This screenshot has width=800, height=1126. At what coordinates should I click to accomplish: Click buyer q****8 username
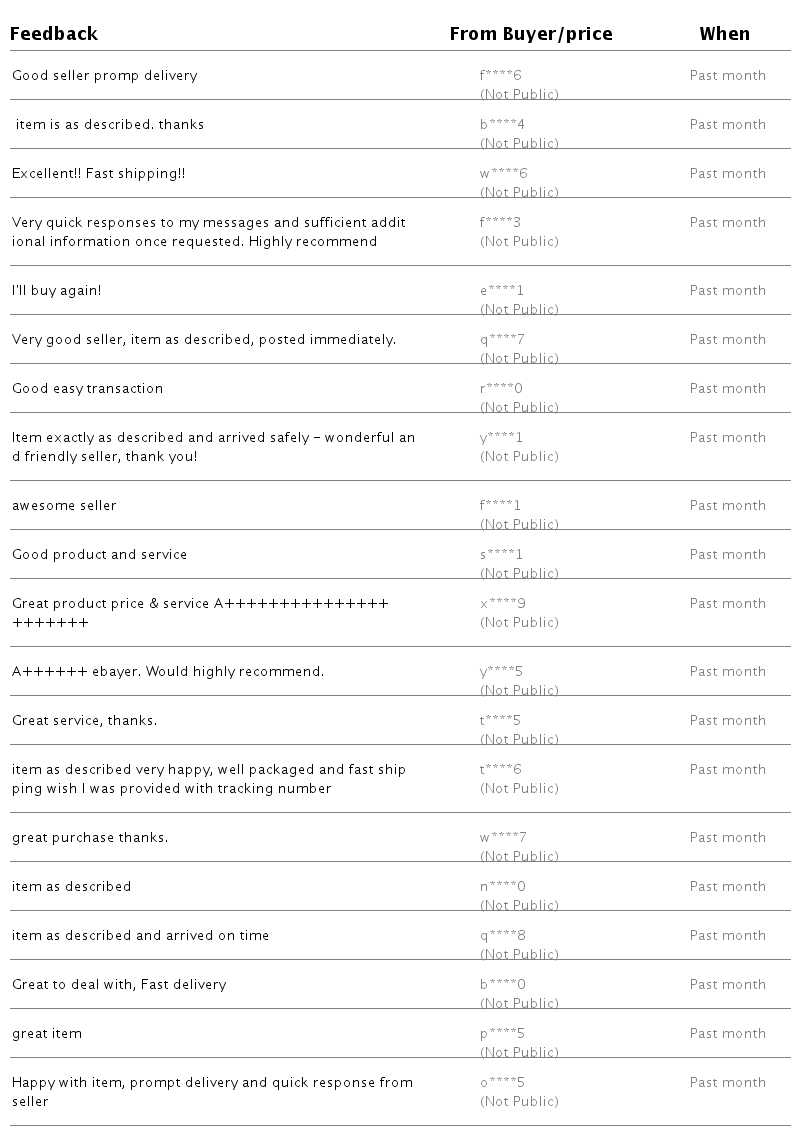[x=503, y=936]
